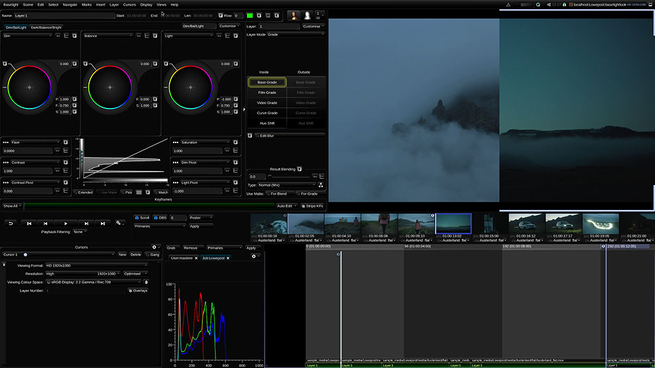Step back one frame in playback controls

click(x=46, y=223)
